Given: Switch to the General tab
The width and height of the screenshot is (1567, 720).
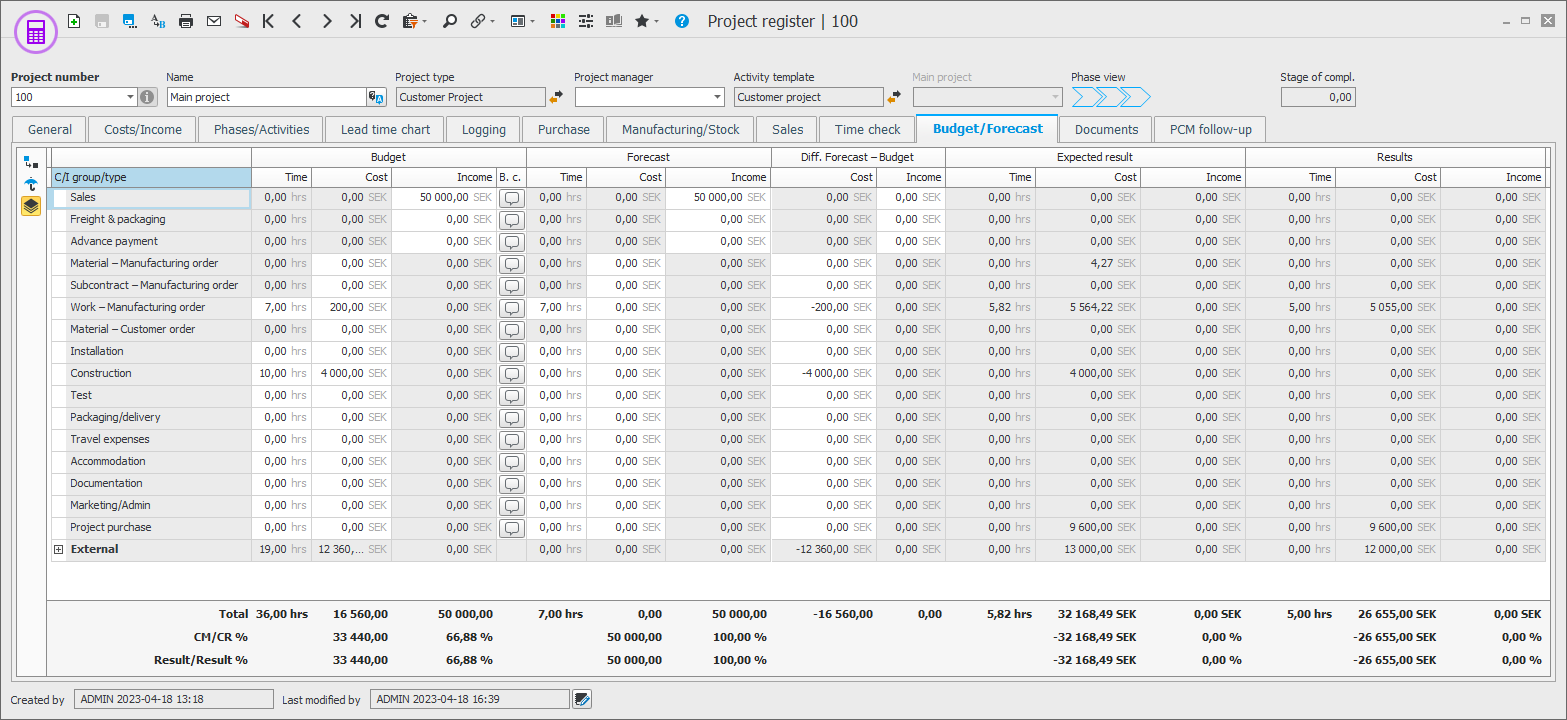Looking at the screenshot, I should click(x=50, y=129).
